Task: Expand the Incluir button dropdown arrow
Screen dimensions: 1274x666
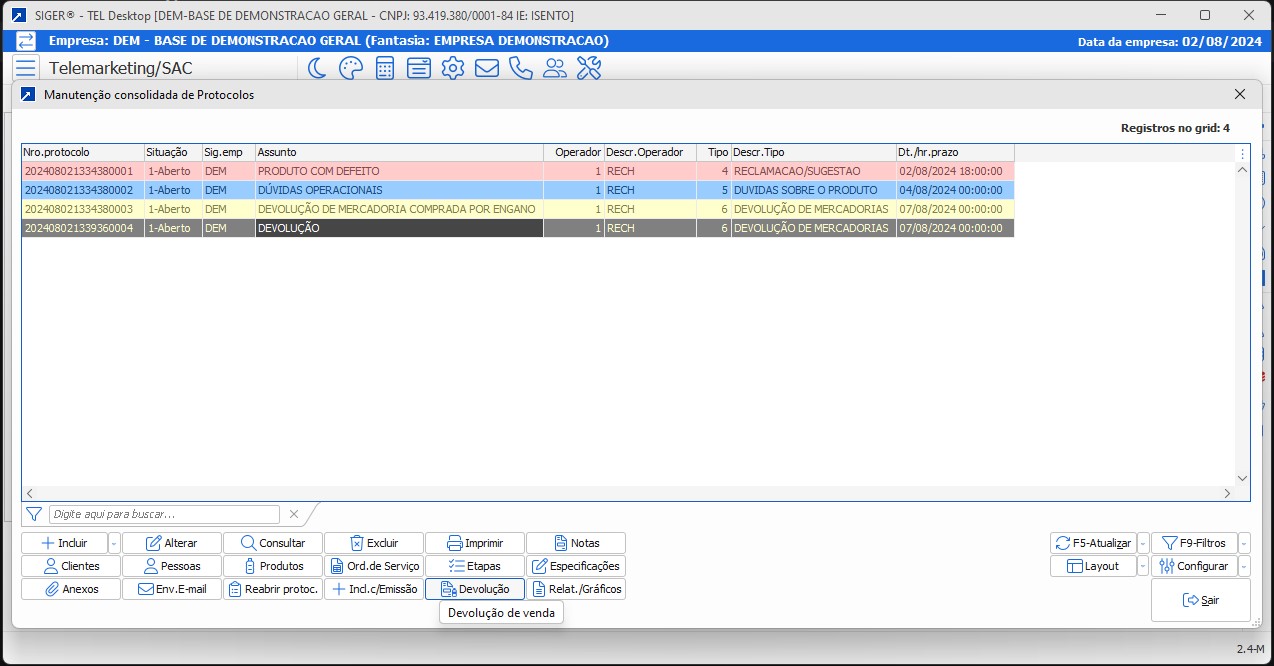Action: pyautogui.click(x=114, y=544)
